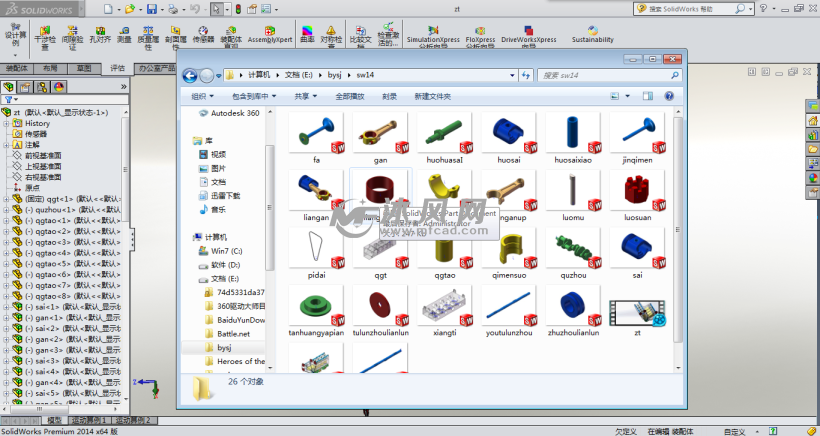Screen dimensions: 820x436
Task: Expand the 注解 annotations tree node
Action: click(x=6, y=145)
